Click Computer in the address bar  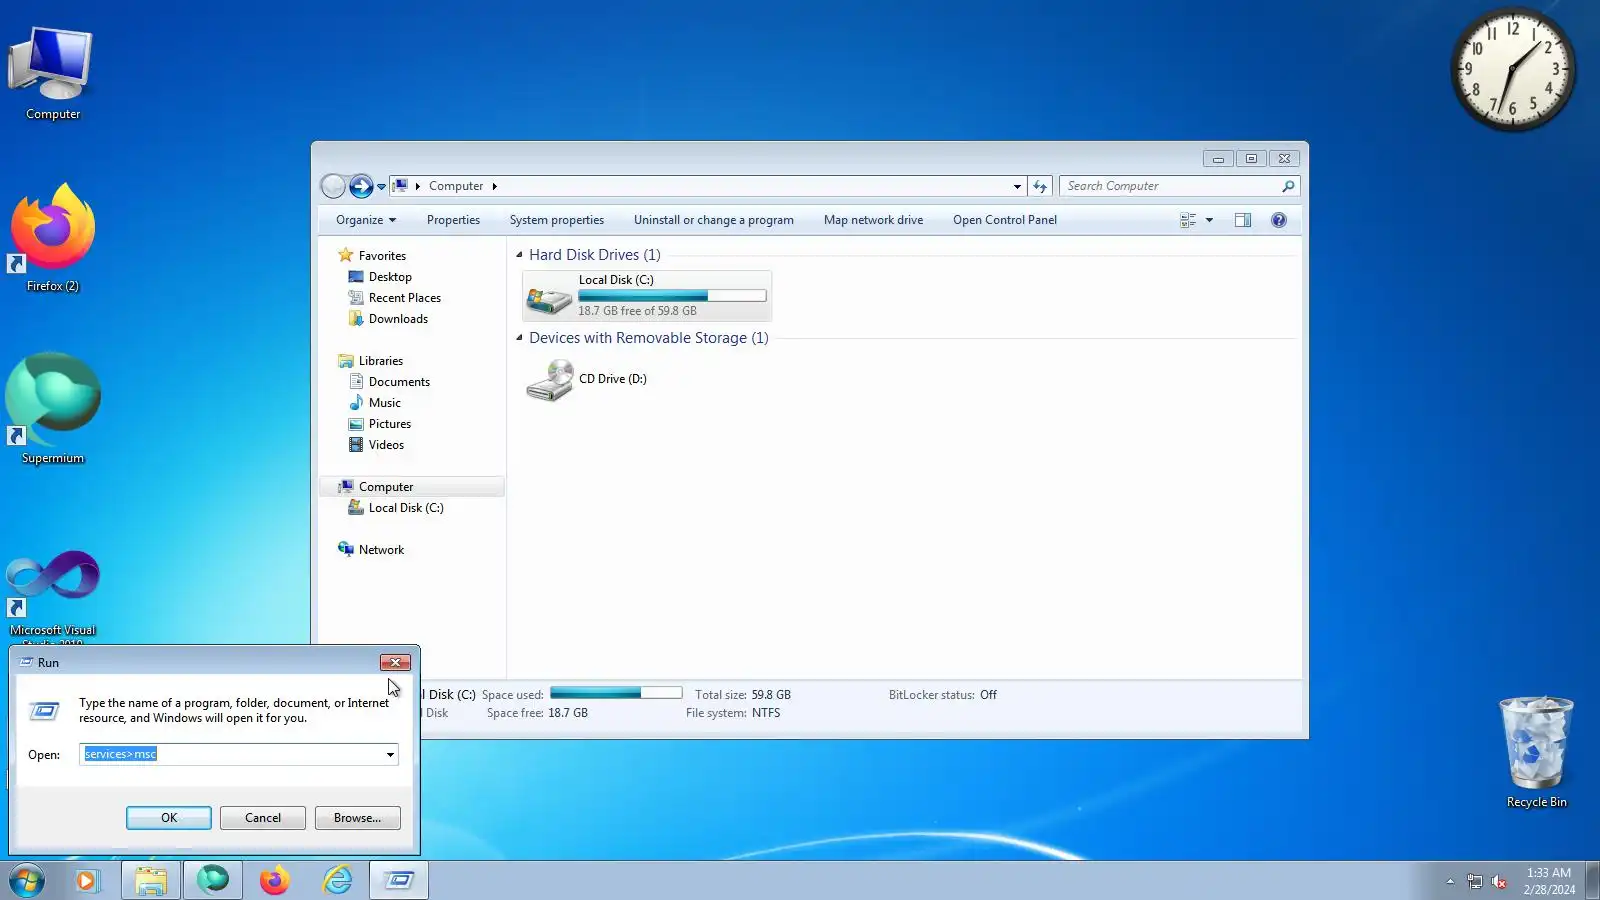[x=456, y=186]
